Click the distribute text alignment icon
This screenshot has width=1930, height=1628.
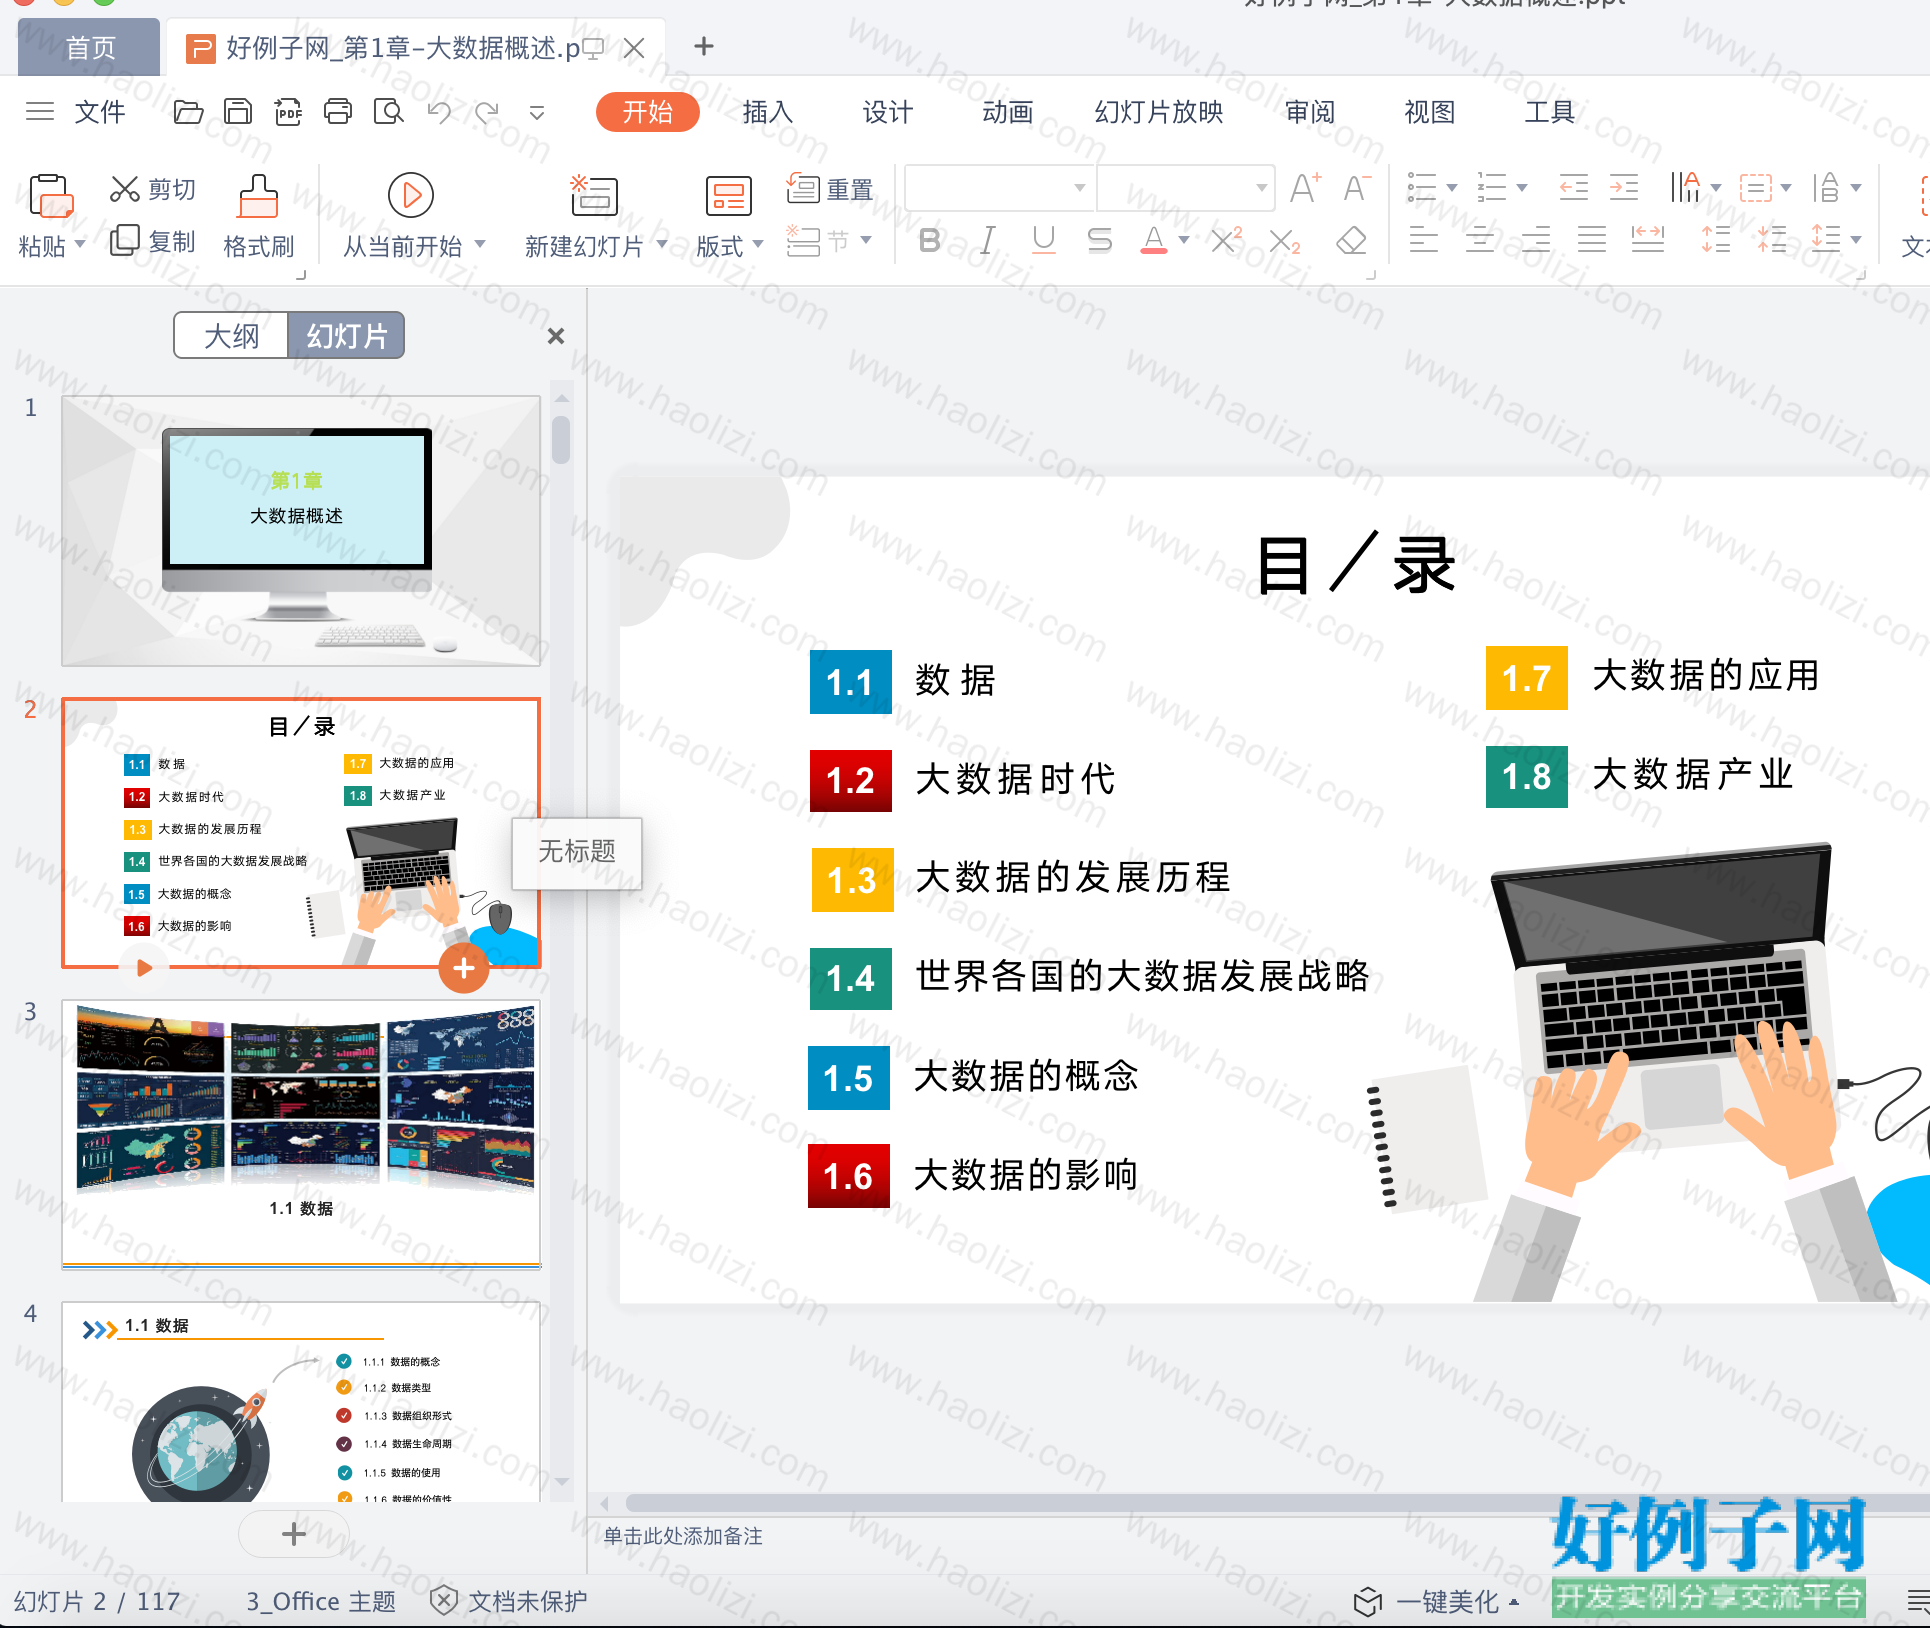(1648, 240)
